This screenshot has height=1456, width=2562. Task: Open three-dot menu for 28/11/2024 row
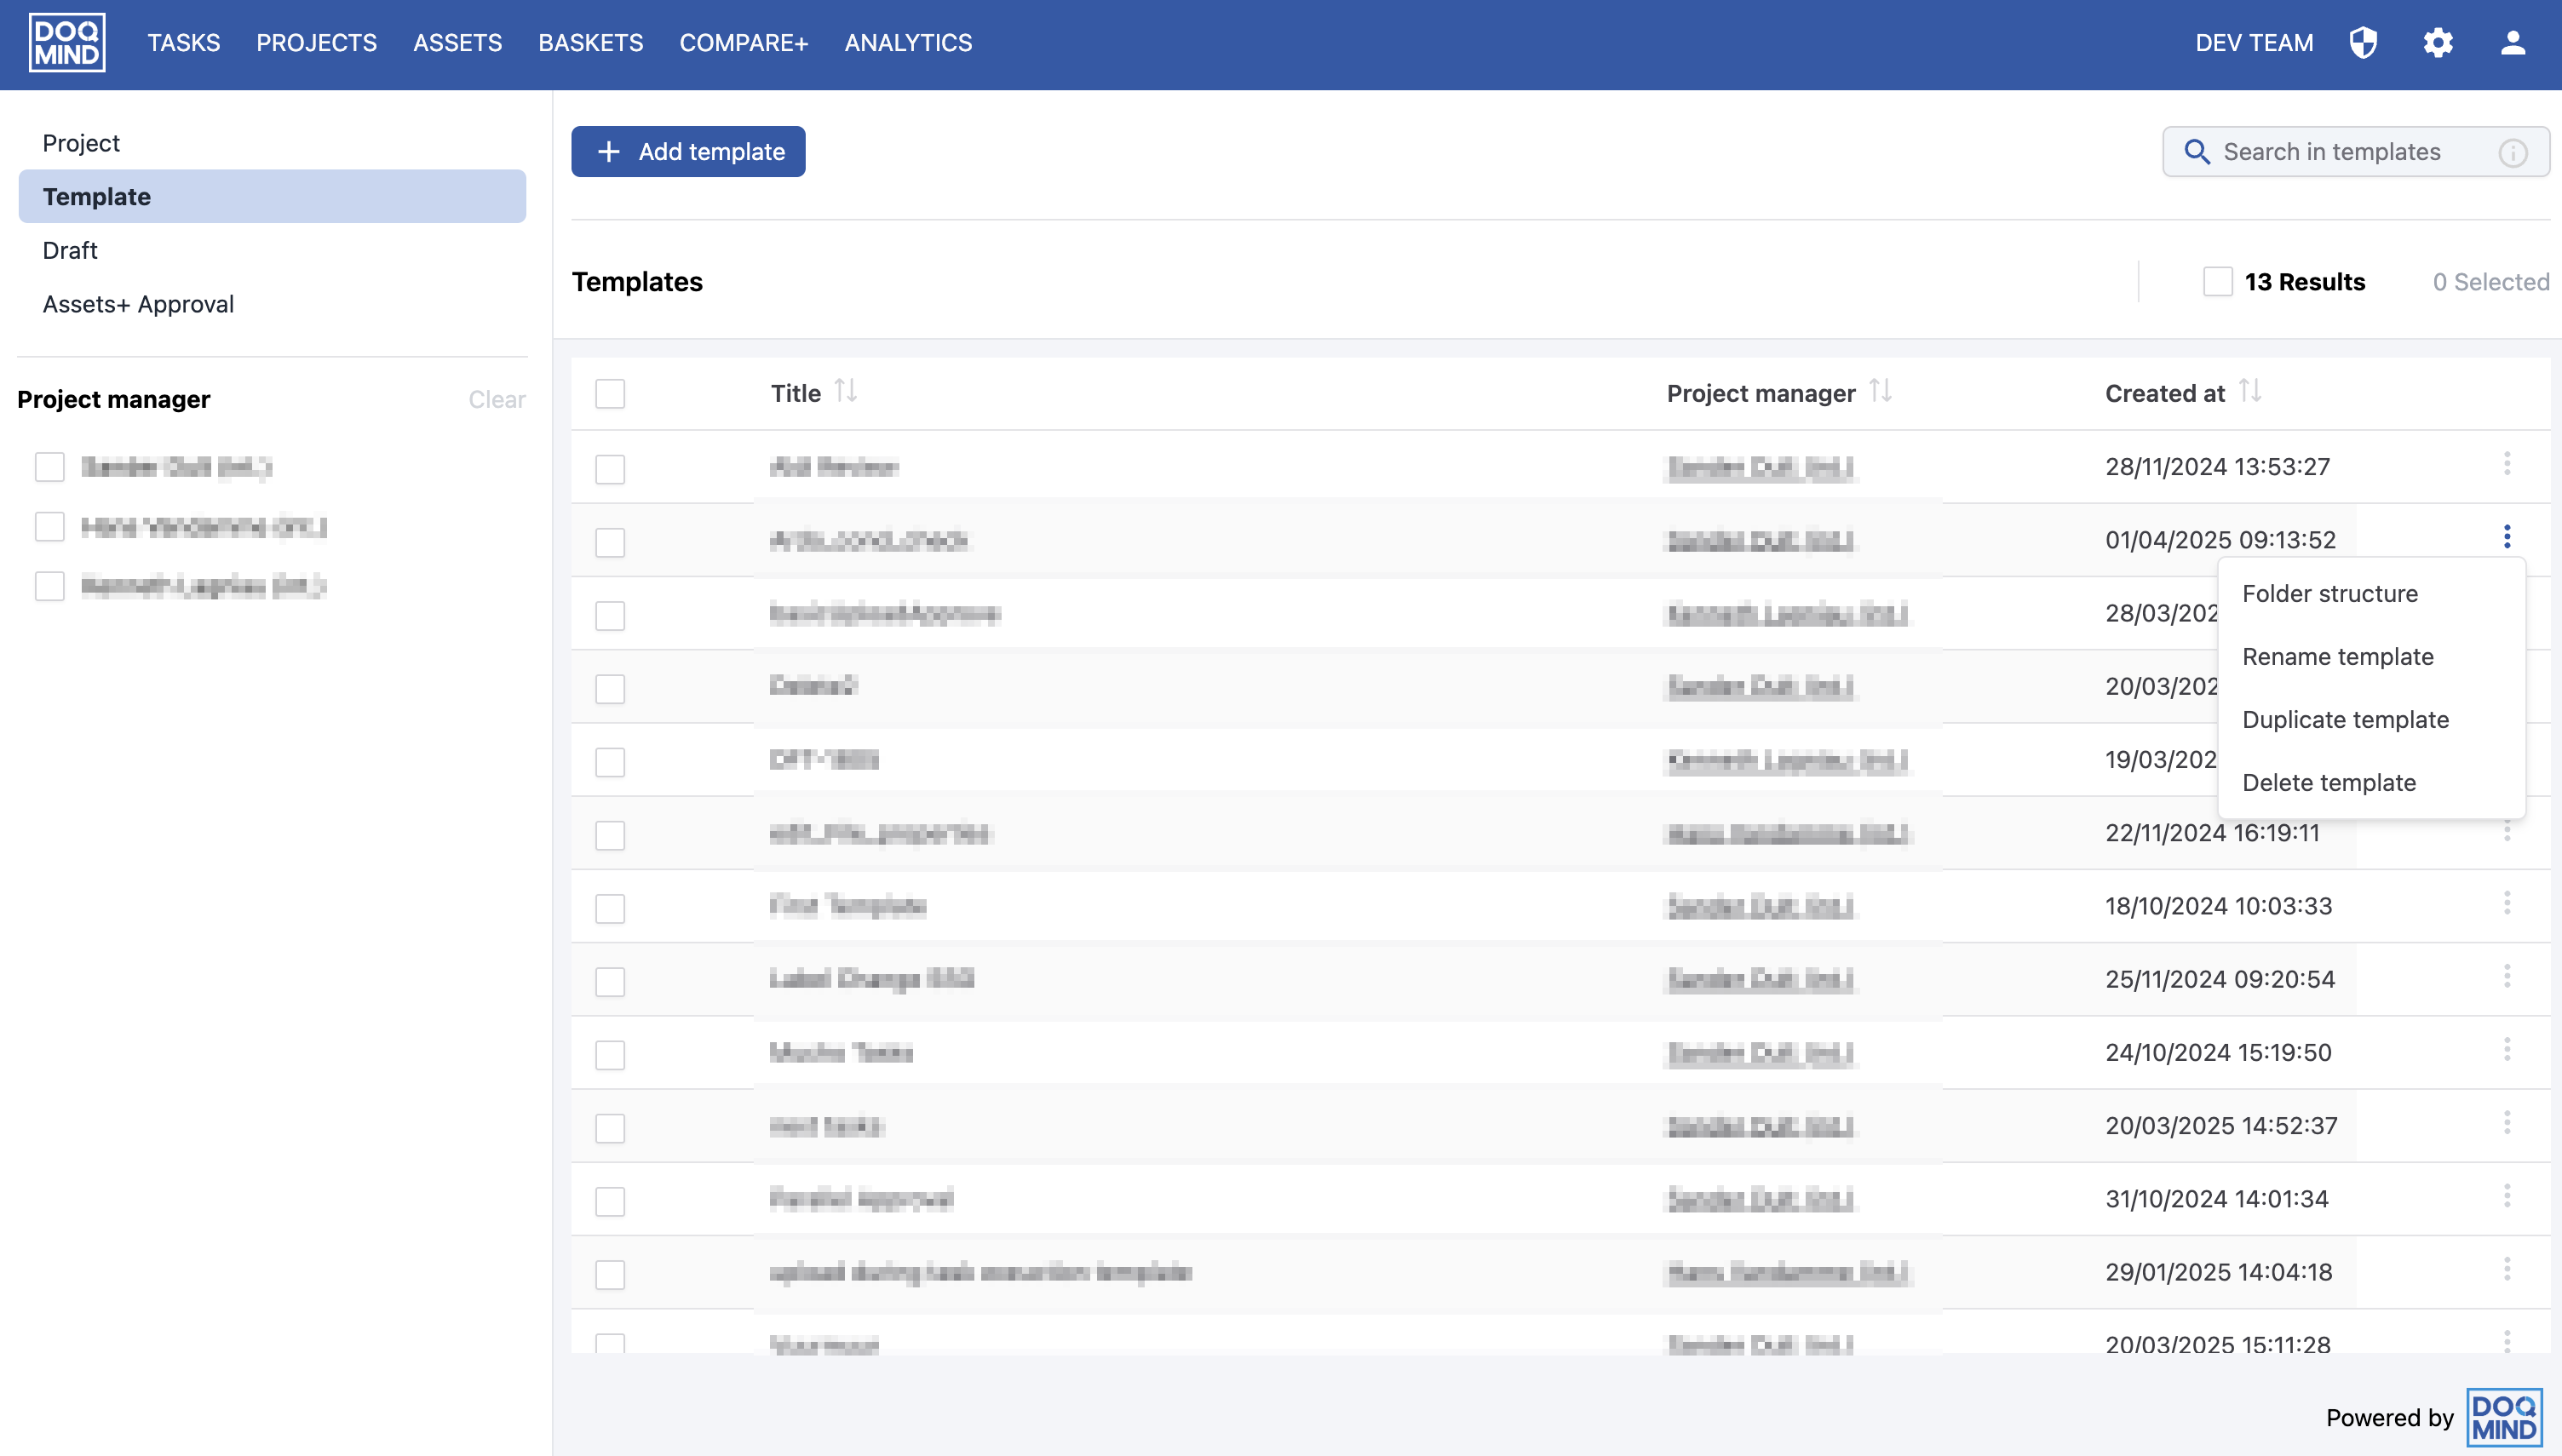coord(2506,464)
